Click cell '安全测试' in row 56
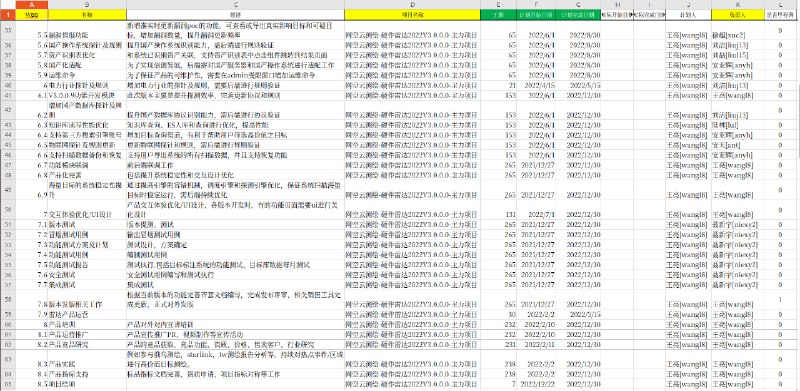The image size is (800, 391). pyautogui.click(x=87, y=275)
